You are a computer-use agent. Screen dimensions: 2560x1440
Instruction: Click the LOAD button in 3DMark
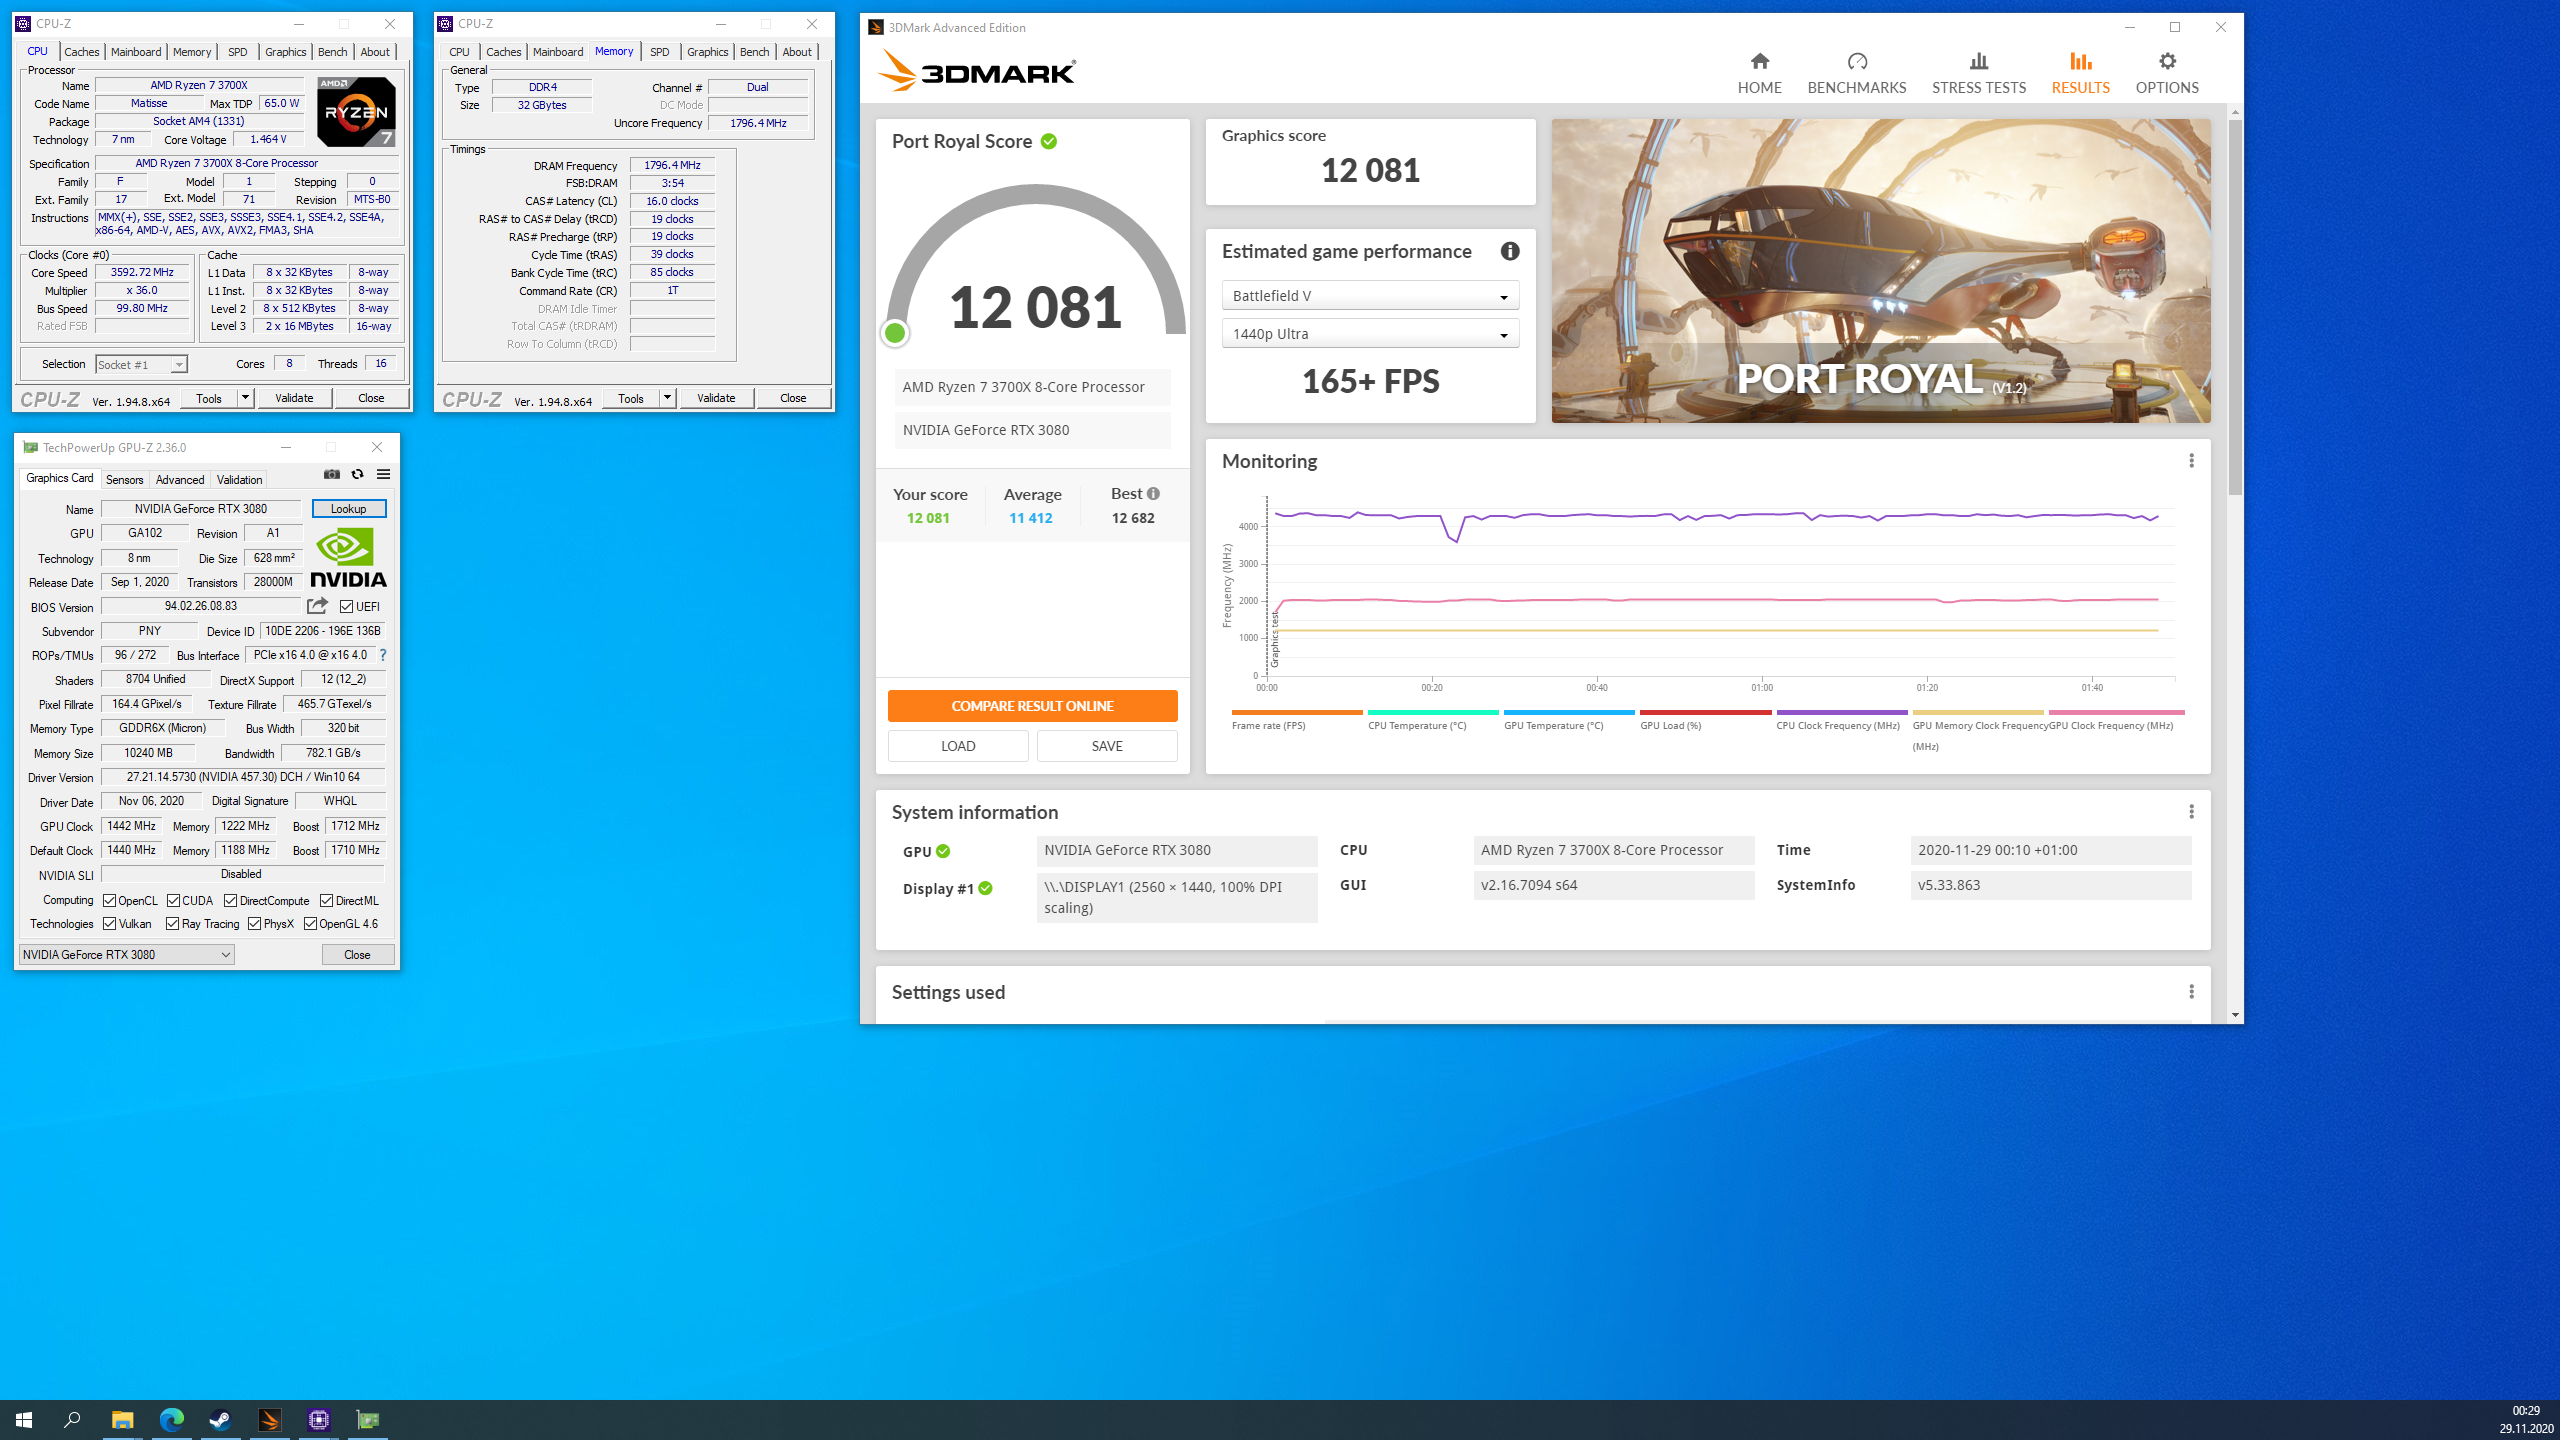[958, 746]
